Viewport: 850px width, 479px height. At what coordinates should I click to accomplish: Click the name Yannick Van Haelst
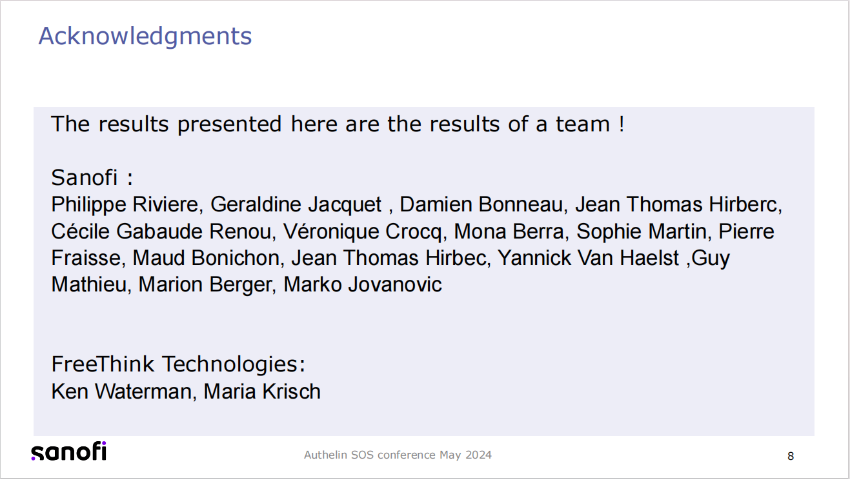coord(588,258)
